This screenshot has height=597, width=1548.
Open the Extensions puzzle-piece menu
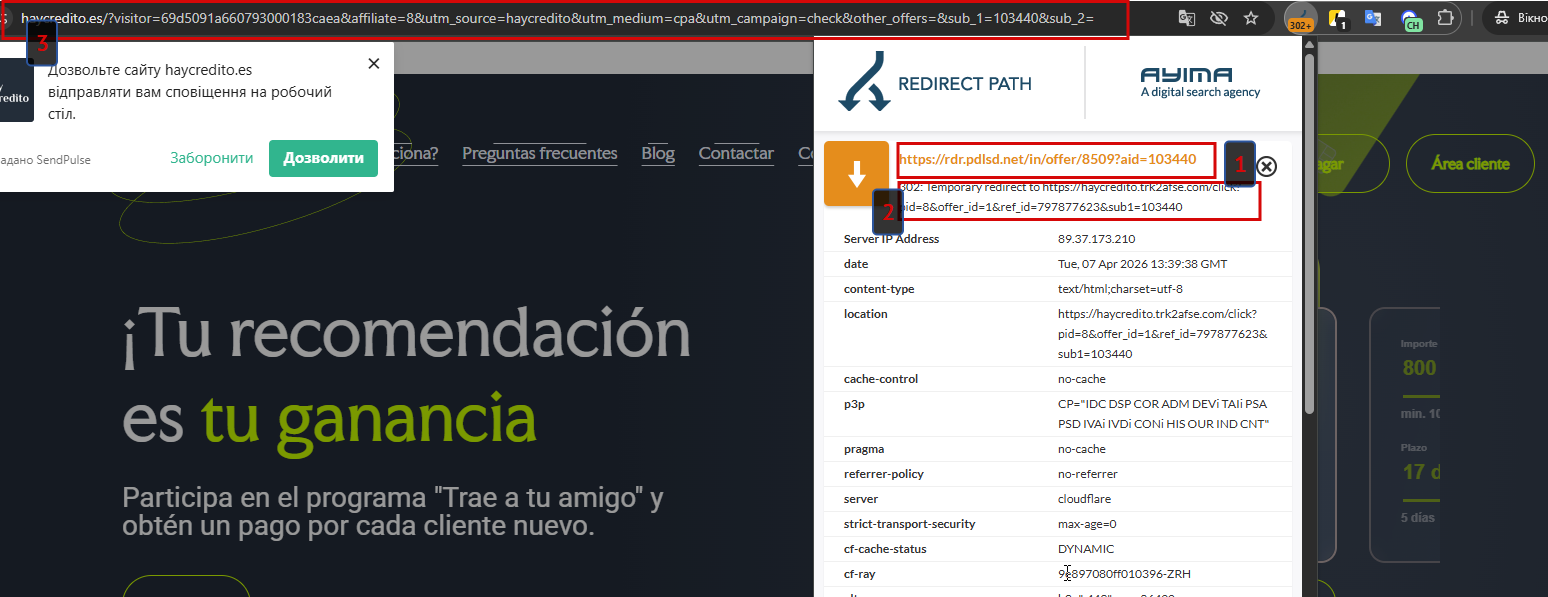(x=1445, y=18)
